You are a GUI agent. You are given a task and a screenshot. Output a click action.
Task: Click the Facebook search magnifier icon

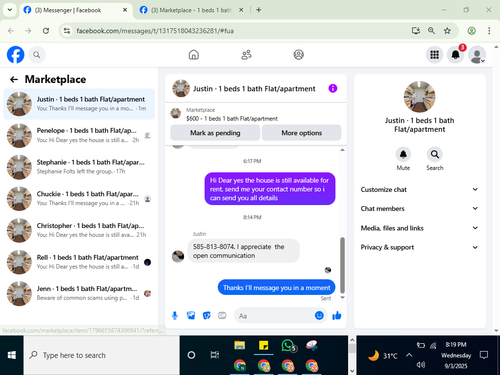coord(37,55)
